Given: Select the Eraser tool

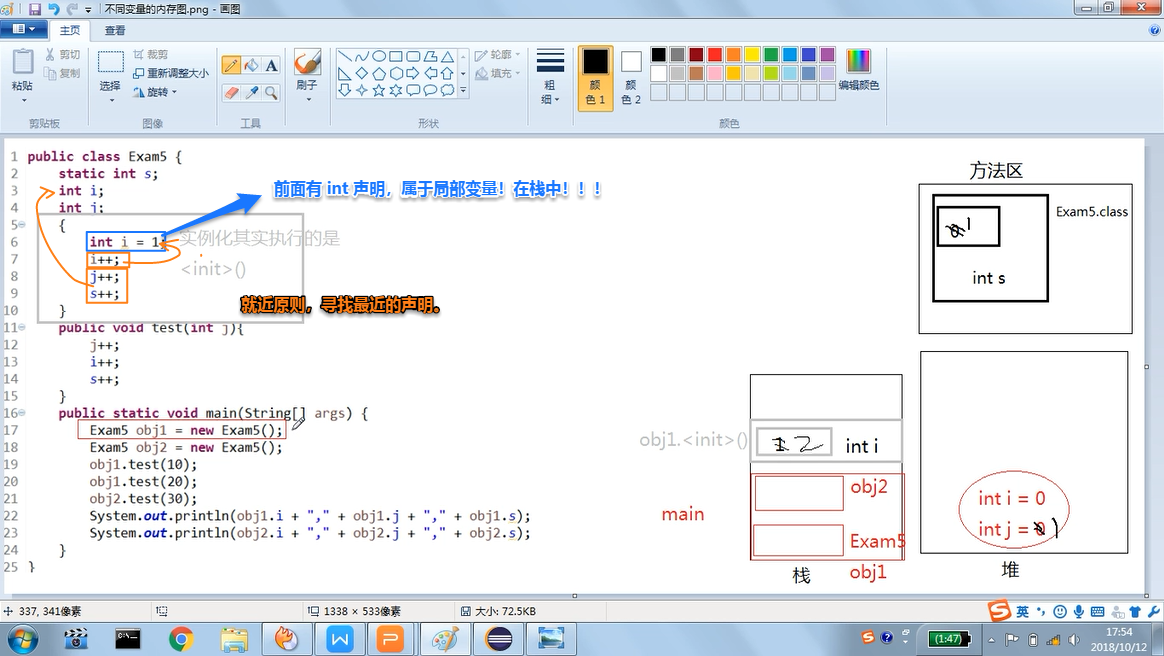Looking at the screenshot, I should pos(232,93).
